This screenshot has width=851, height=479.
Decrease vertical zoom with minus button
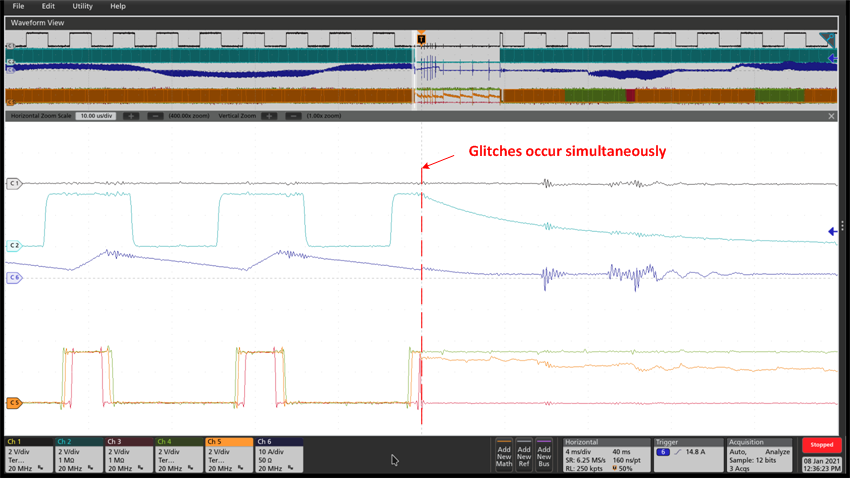pos(293,116)
